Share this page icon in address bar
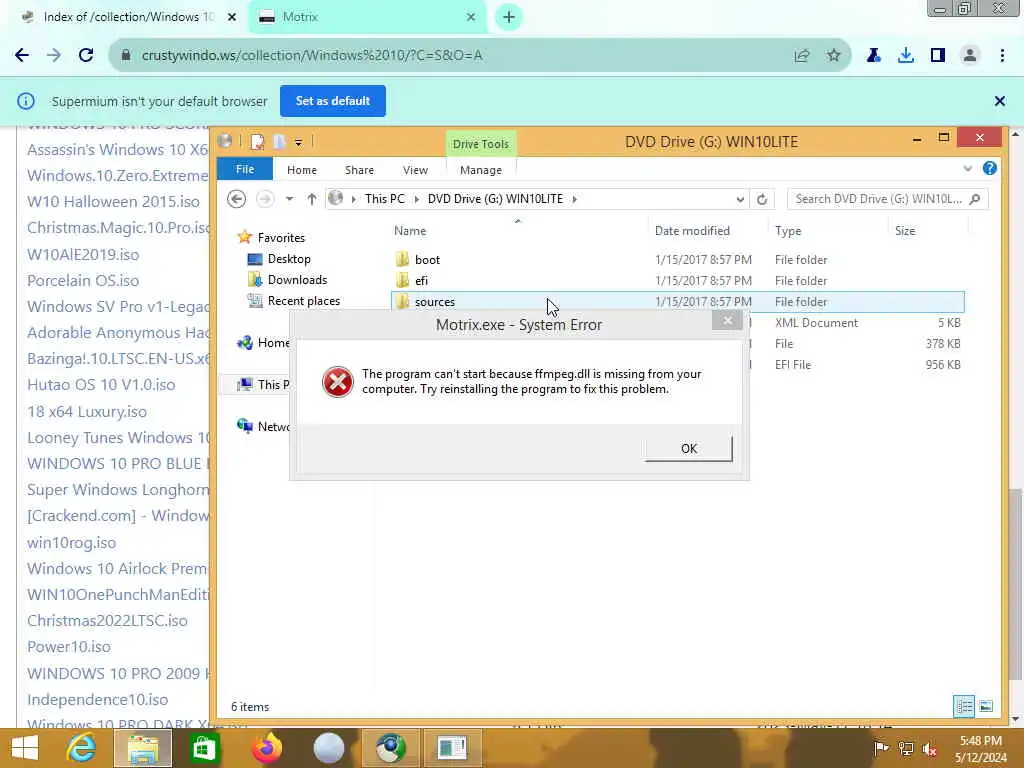This screenshot has width=1024, height=768. 801,56
